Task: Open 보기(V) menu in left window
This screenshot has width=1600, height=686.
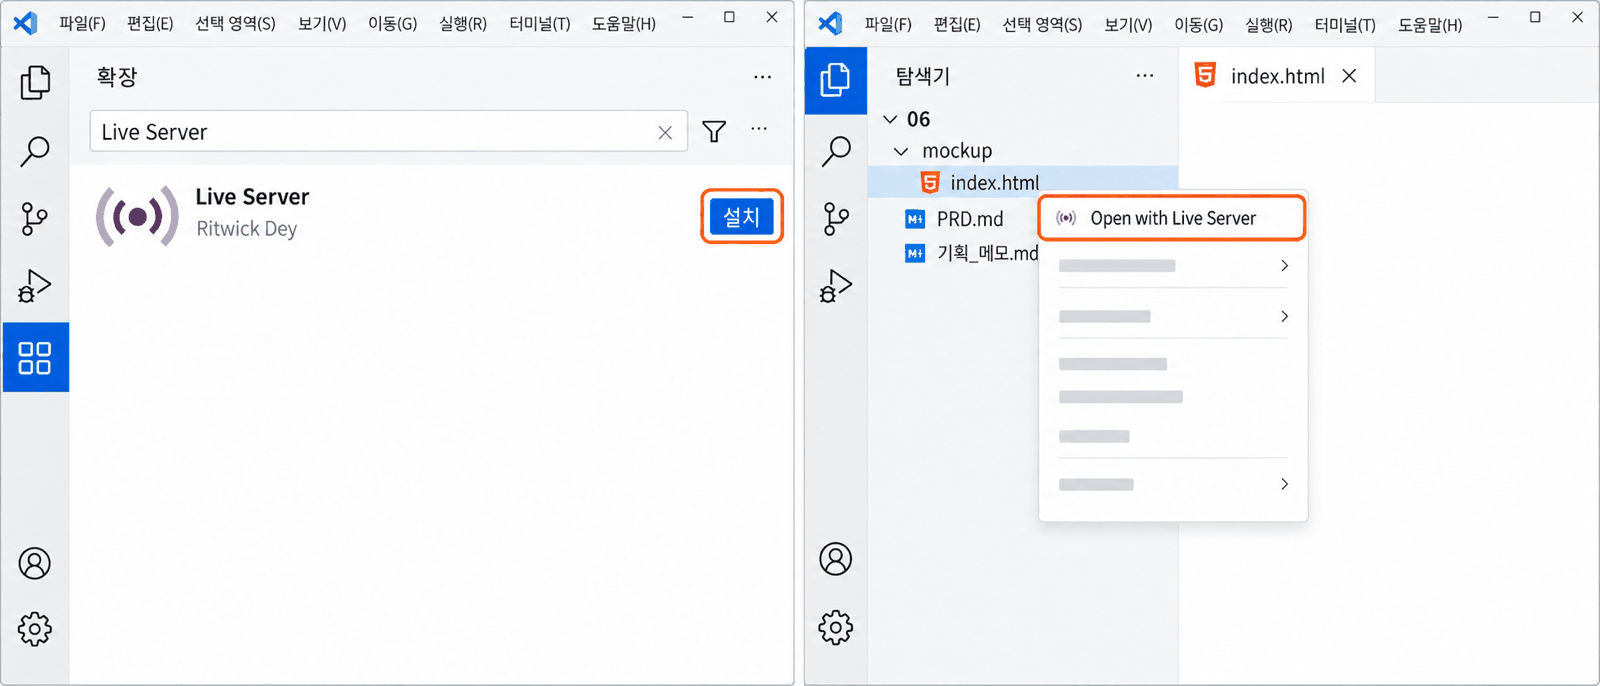Action: [322, 23]
